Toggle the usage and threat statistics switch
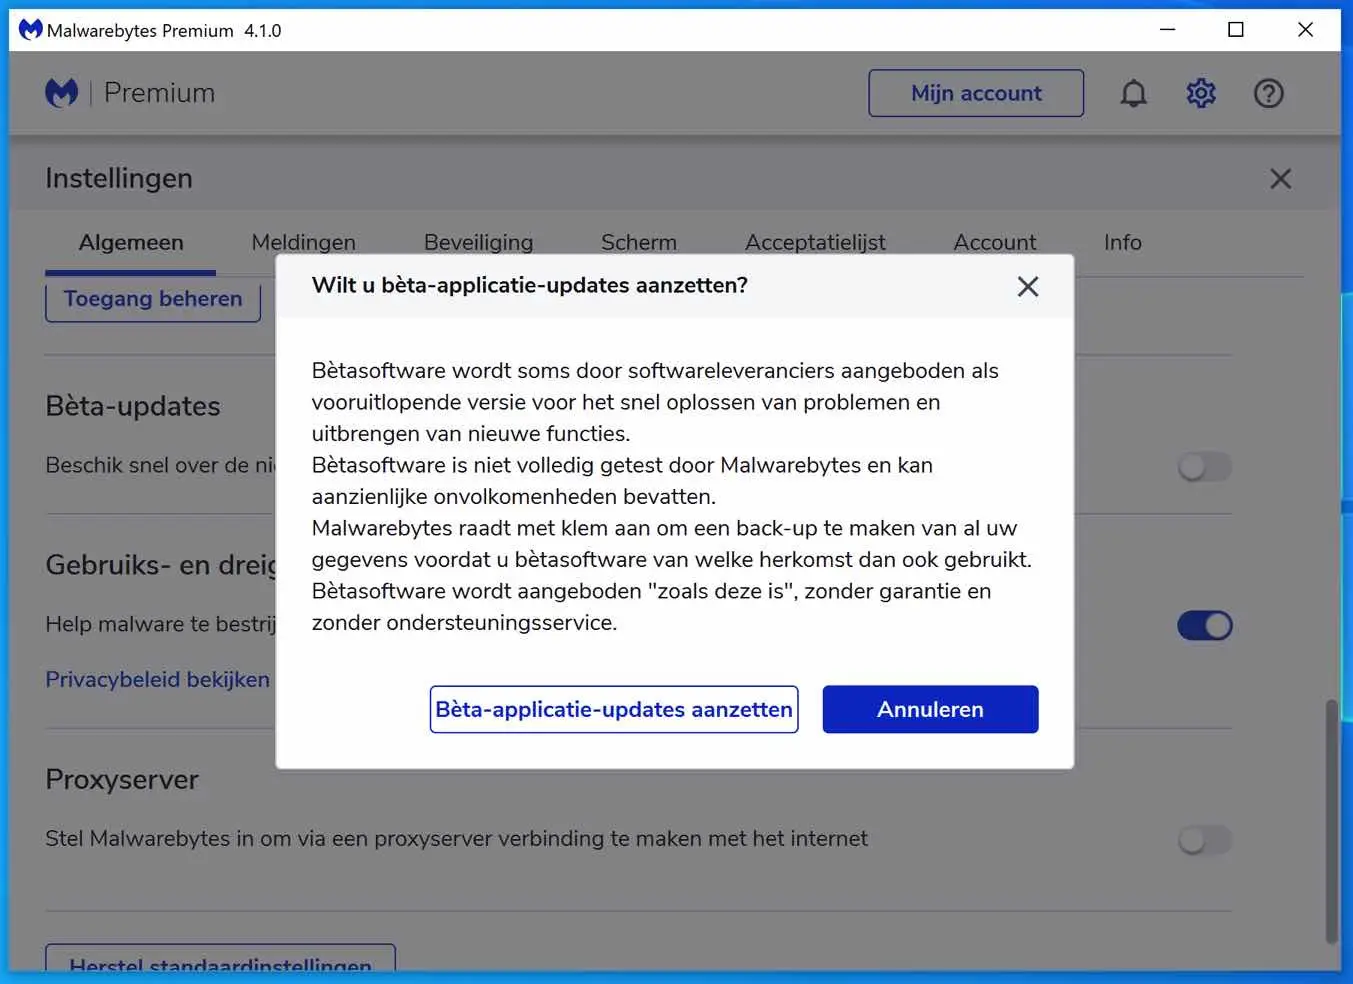 pos(1205,626)
